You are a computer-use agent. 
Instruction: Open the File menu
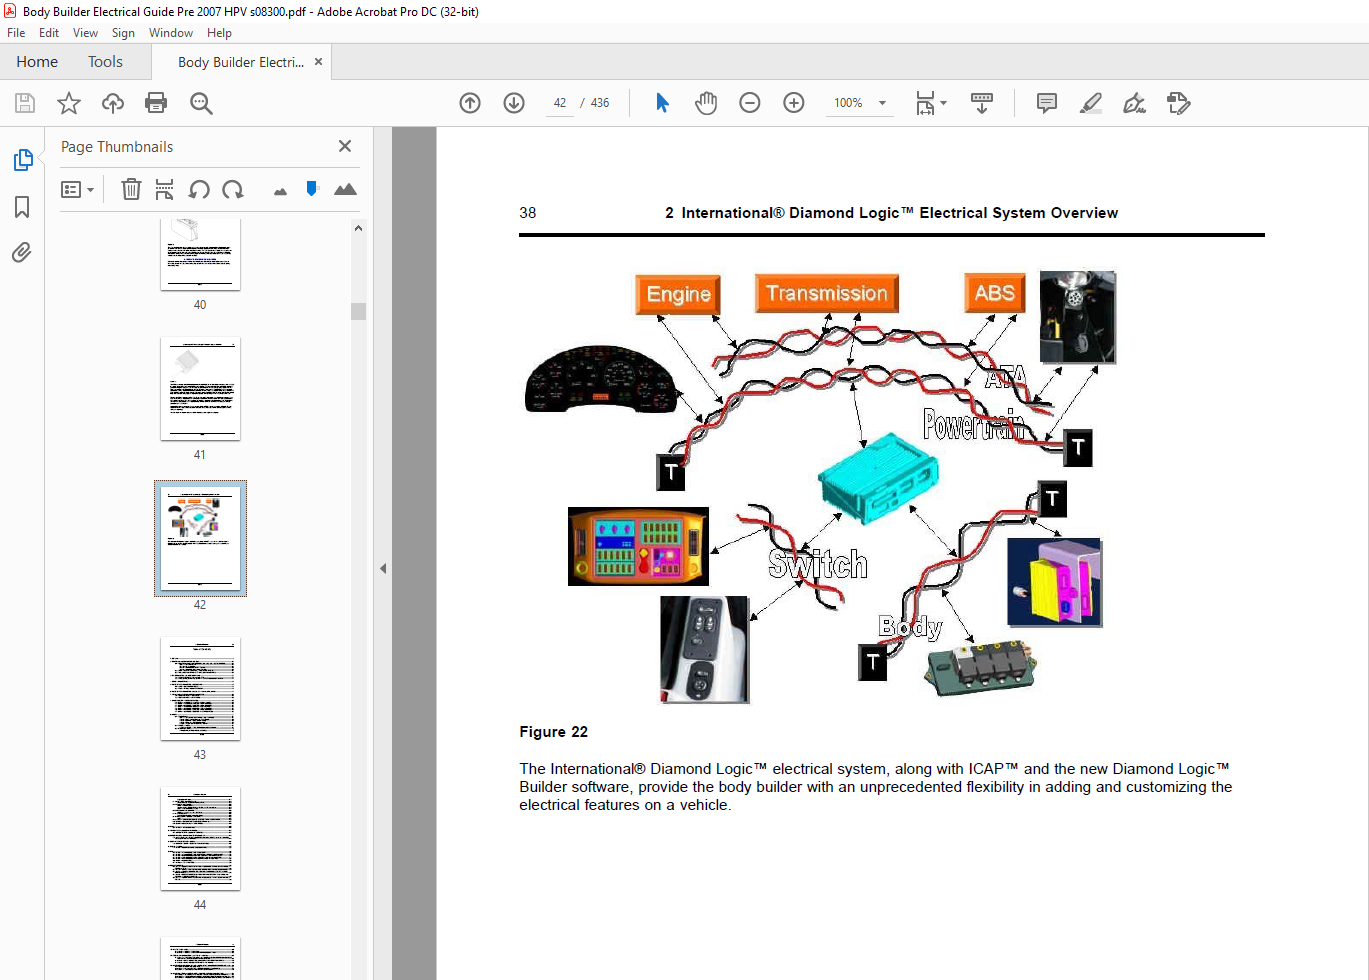click(16, 33)
